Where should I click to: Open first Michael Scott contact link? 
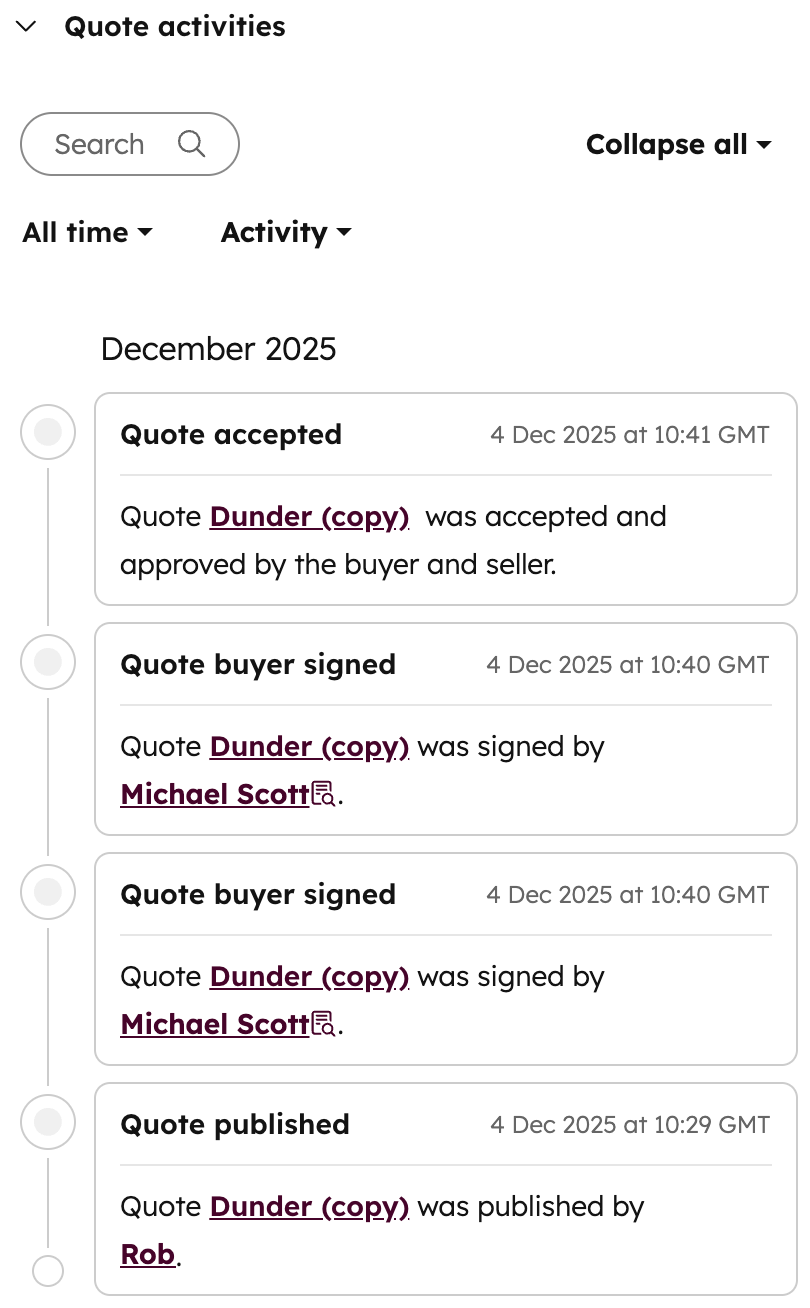(214, 795)
